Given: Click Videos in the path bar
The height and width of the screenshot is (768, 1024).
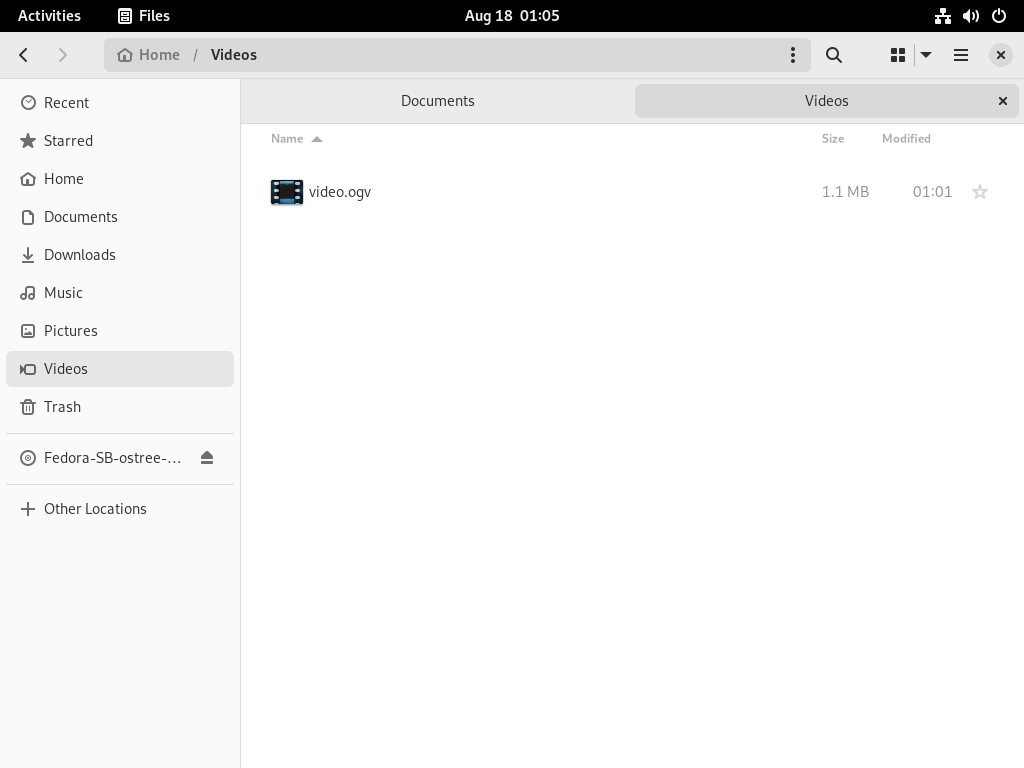Looking at the screenshot, I should pyautogui.click(x=234, y=55).
